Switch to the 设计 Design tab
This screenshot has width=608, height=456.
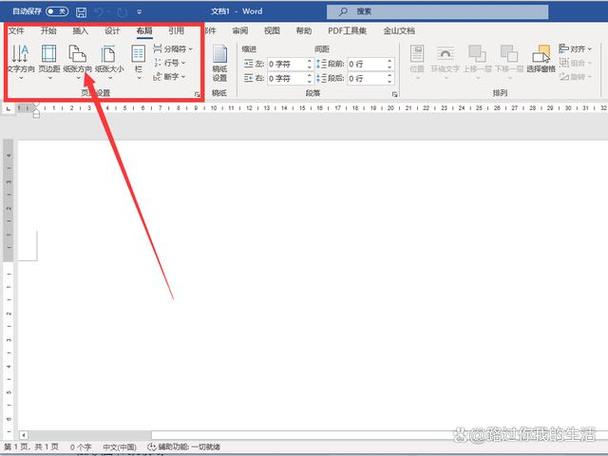pyautogui.click(x=112, y=31)
